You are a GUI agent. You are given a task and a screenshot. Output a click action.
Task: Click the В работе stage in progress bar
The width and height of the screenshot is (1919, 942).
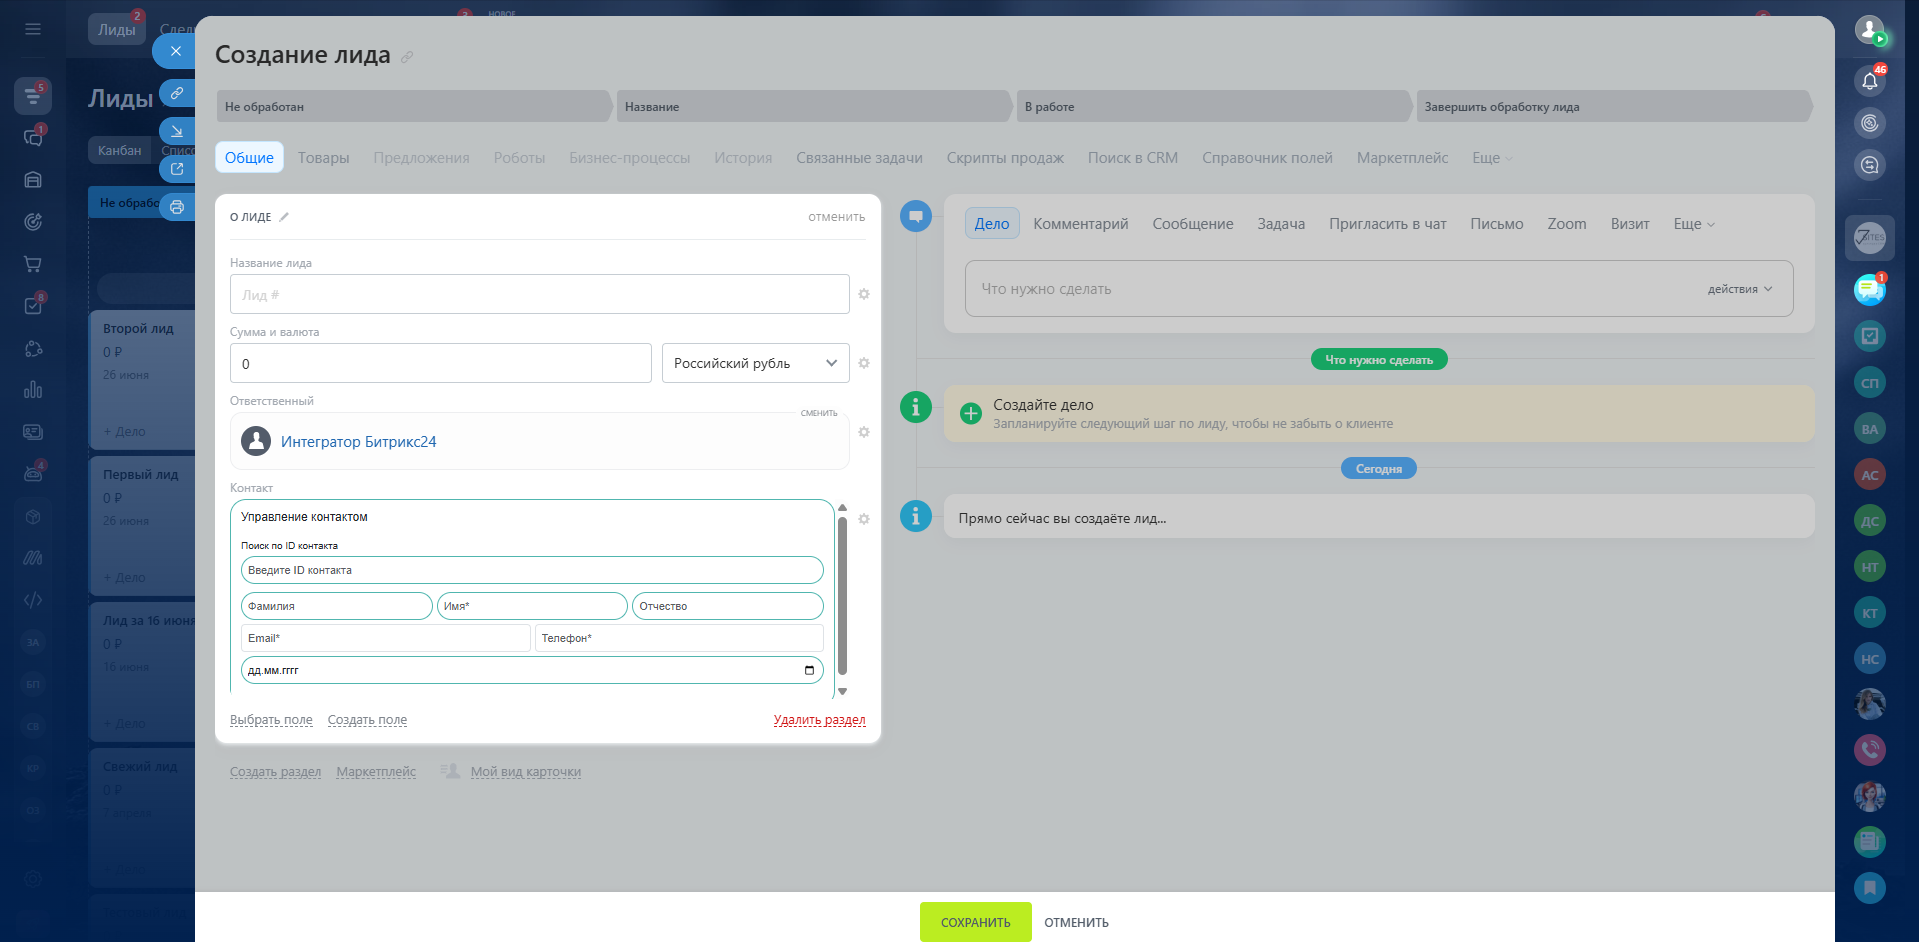(1212, 107)
